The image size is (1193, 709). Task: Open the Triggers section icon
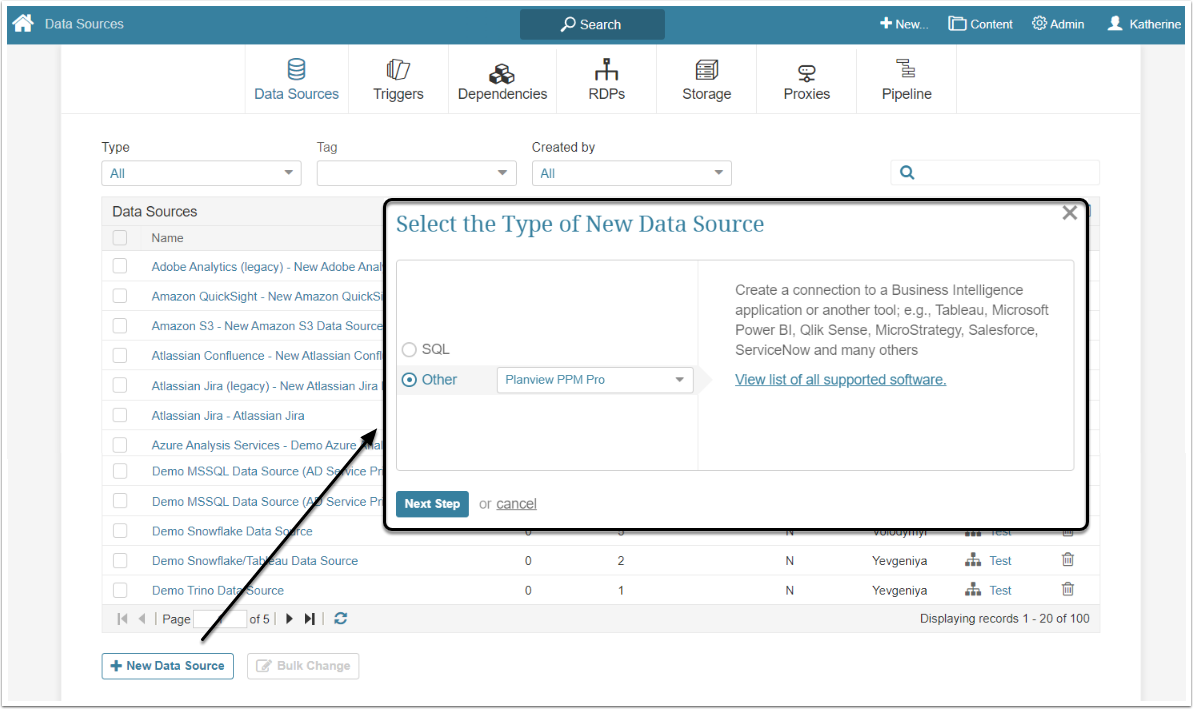pos(398,70)
